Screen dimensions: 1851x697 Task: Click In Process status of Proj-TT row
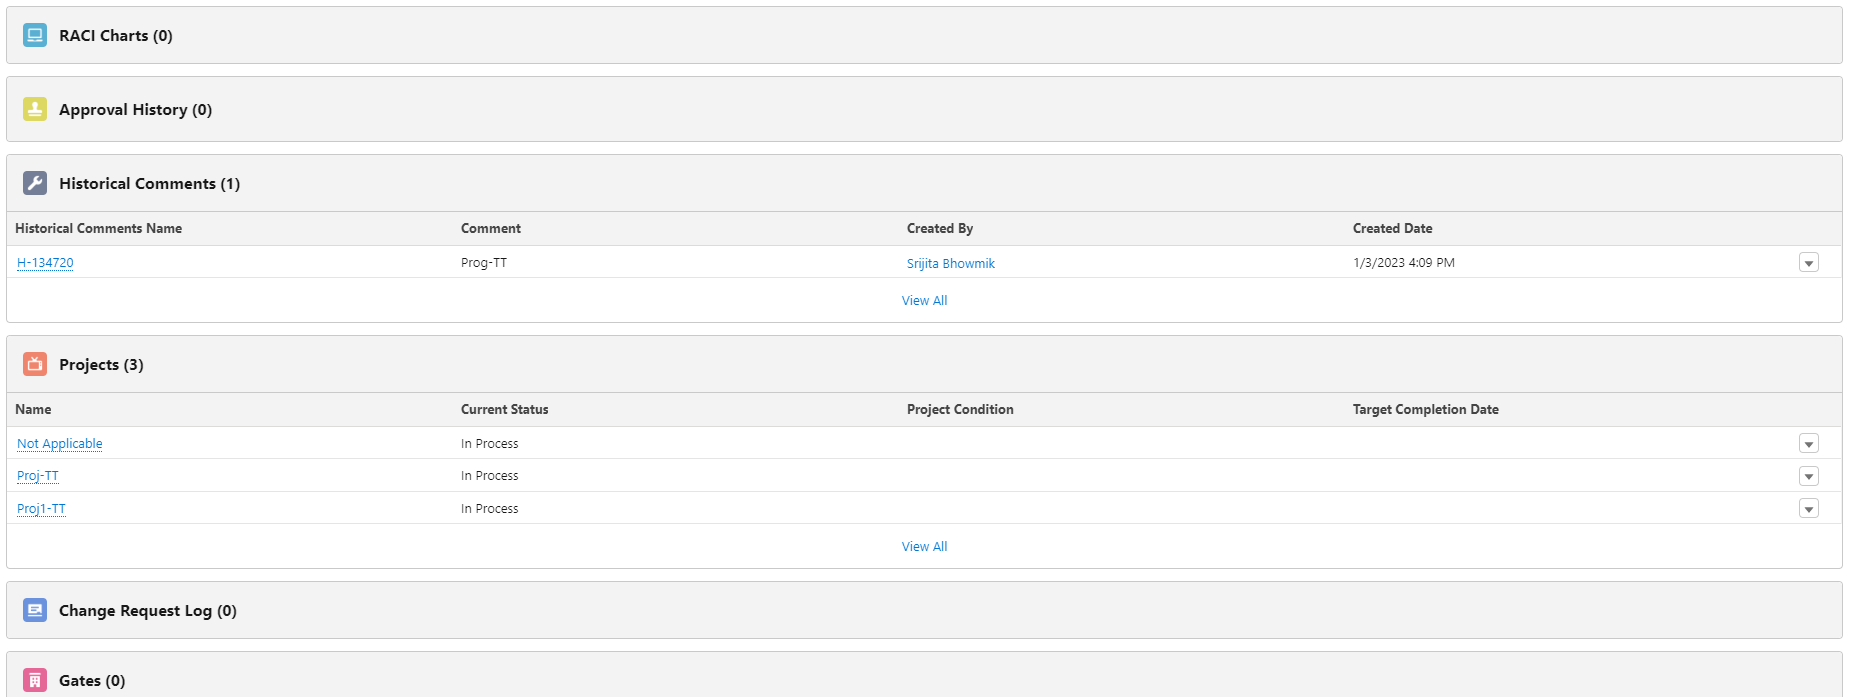pyautogui.click(x=490, y=476)
